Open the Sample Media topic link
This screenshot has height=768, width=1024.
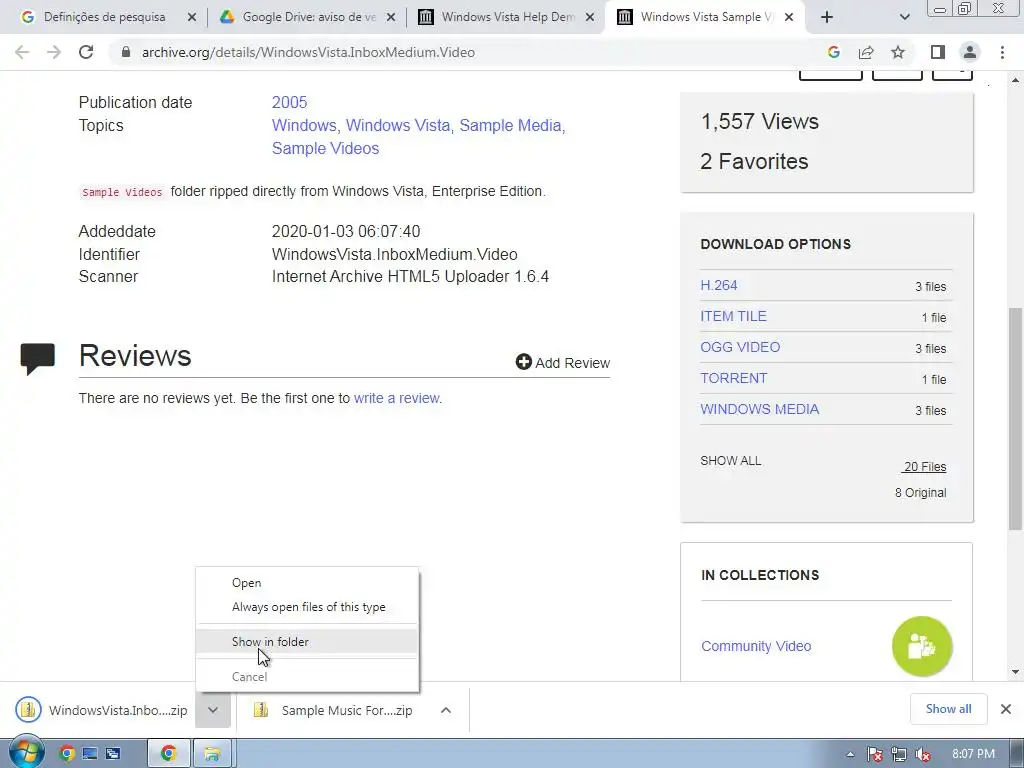coord(510,125)
